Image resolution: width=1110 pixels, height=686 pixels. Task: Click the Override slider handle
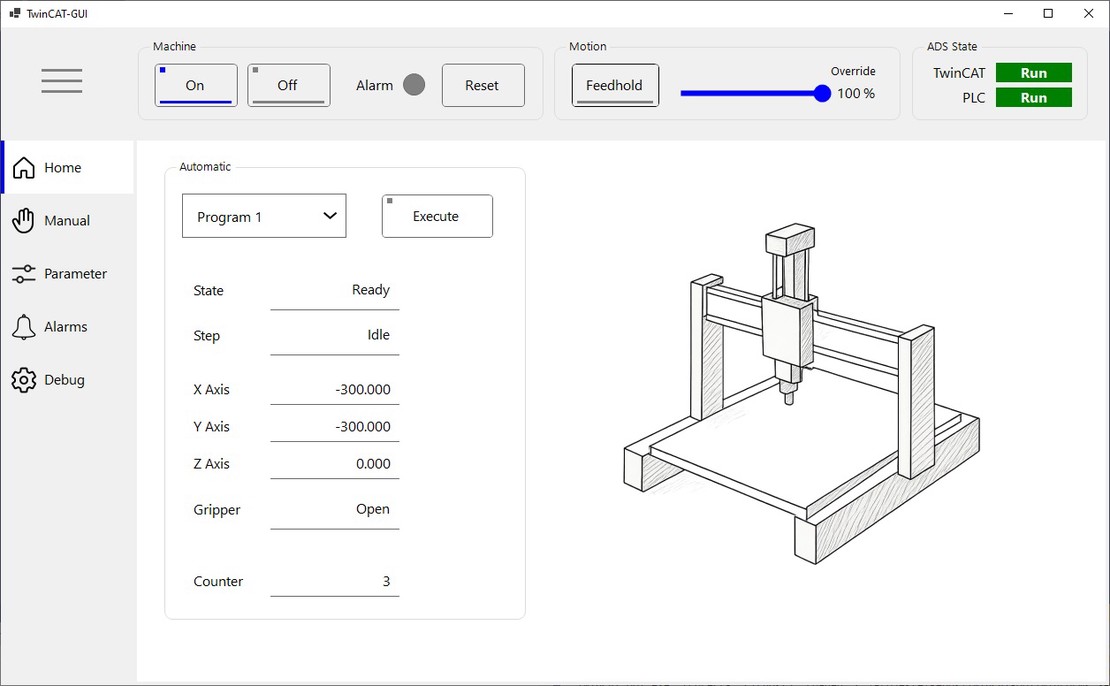tap(822, 93)
